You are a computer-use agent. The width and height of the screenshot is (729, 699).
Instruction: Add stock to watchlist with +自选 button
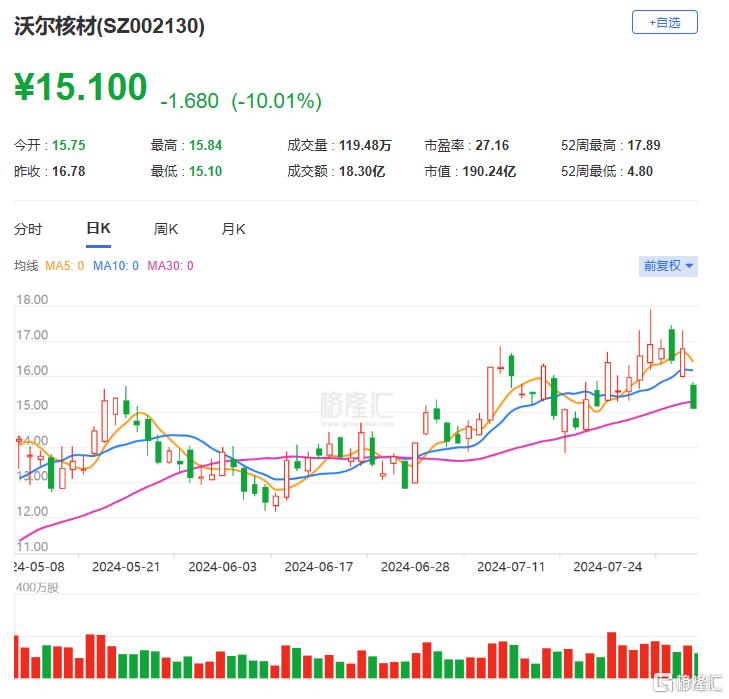pyautogui.click(x=664, y=22)
